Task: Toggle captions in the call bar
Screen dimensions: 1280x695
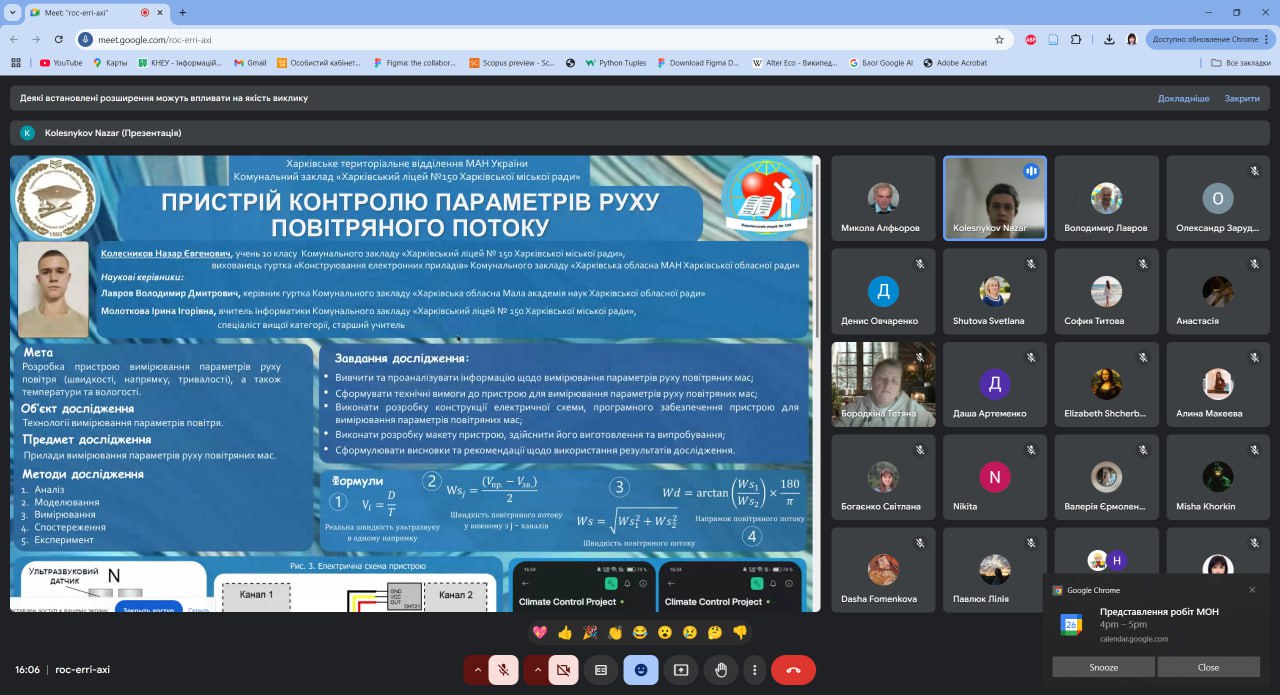Action: tap(601, 670)
